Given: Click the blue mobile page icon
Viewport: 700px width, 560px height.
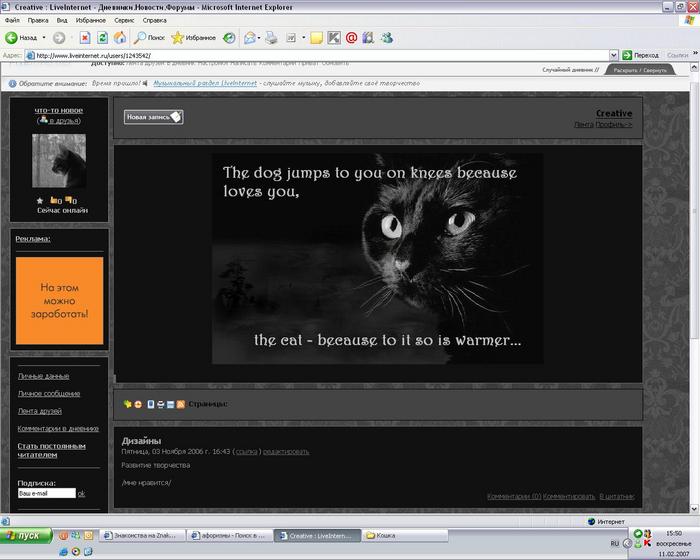Looking at the screenshot, I should [x=151, y=404].
